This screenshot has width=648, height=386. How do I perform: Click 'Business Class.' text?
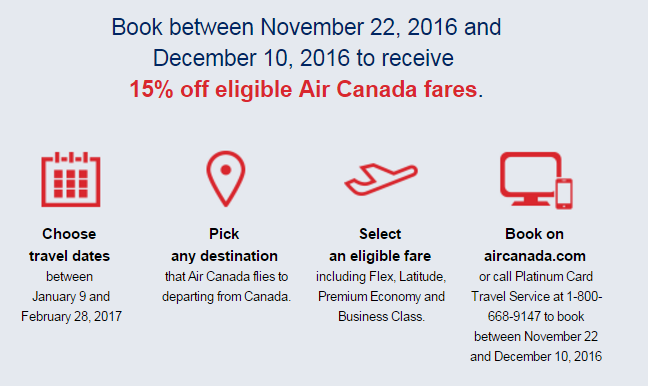point(381,316)
